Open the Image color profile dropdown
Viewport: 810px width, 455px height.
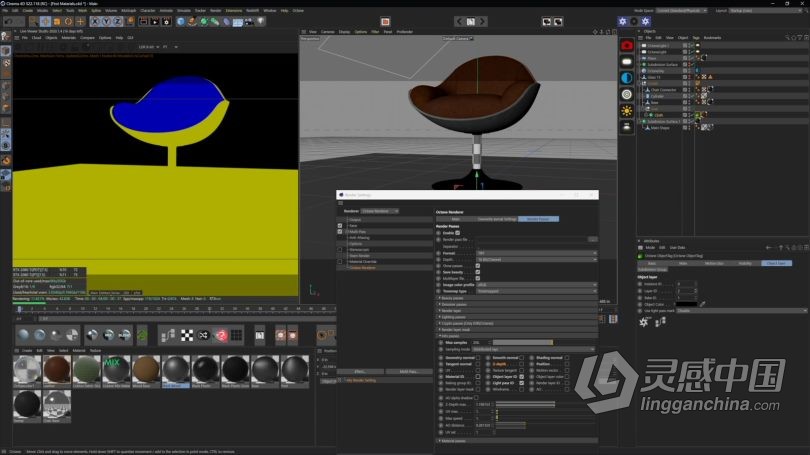point(537,285)
